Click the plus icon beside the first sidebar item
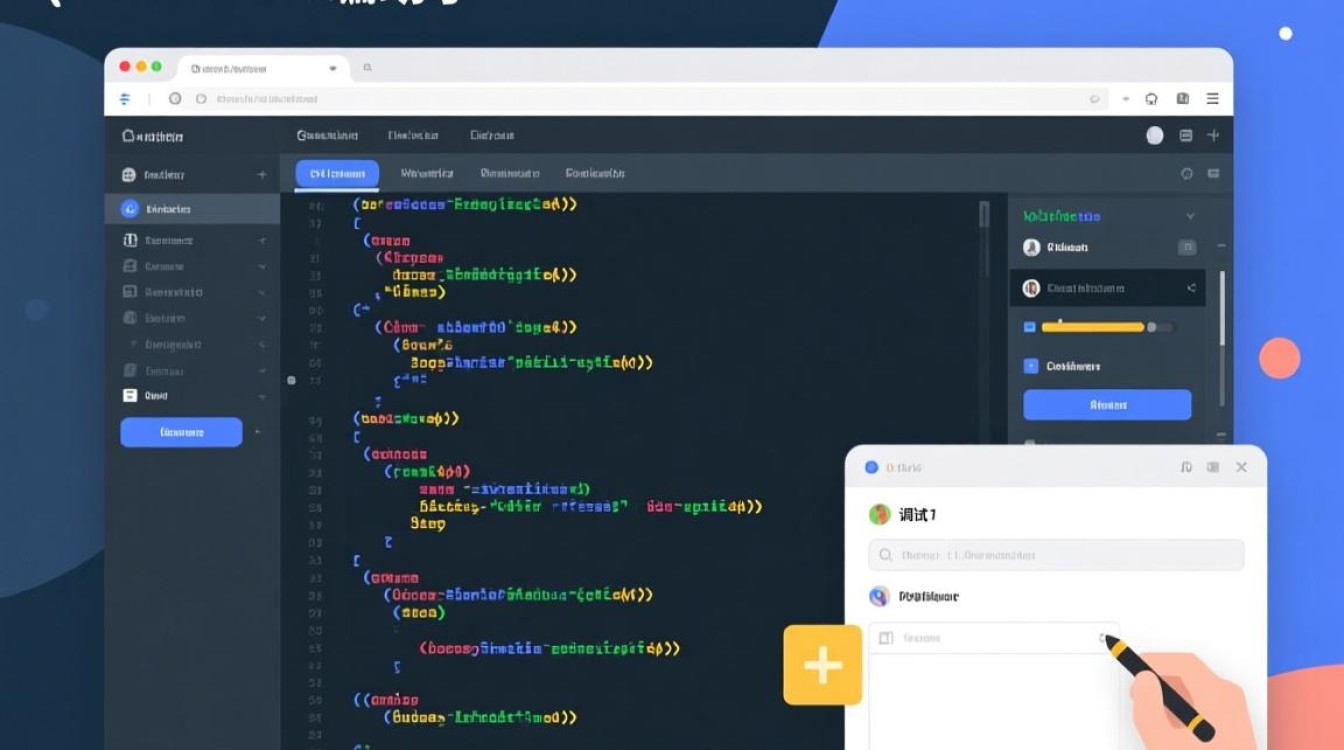Viewport: 1344px width, 750px height. [x=262, y=175]
